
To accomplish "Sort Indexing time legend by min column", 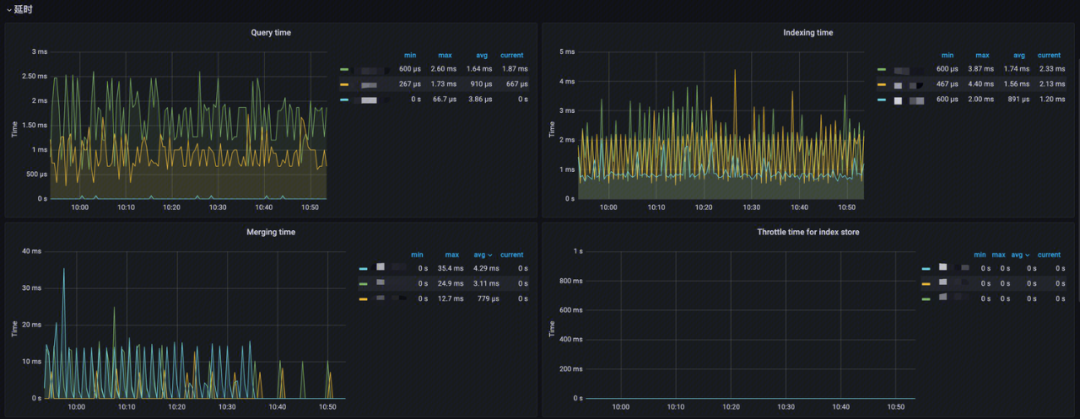I will [x=947, y=55].
